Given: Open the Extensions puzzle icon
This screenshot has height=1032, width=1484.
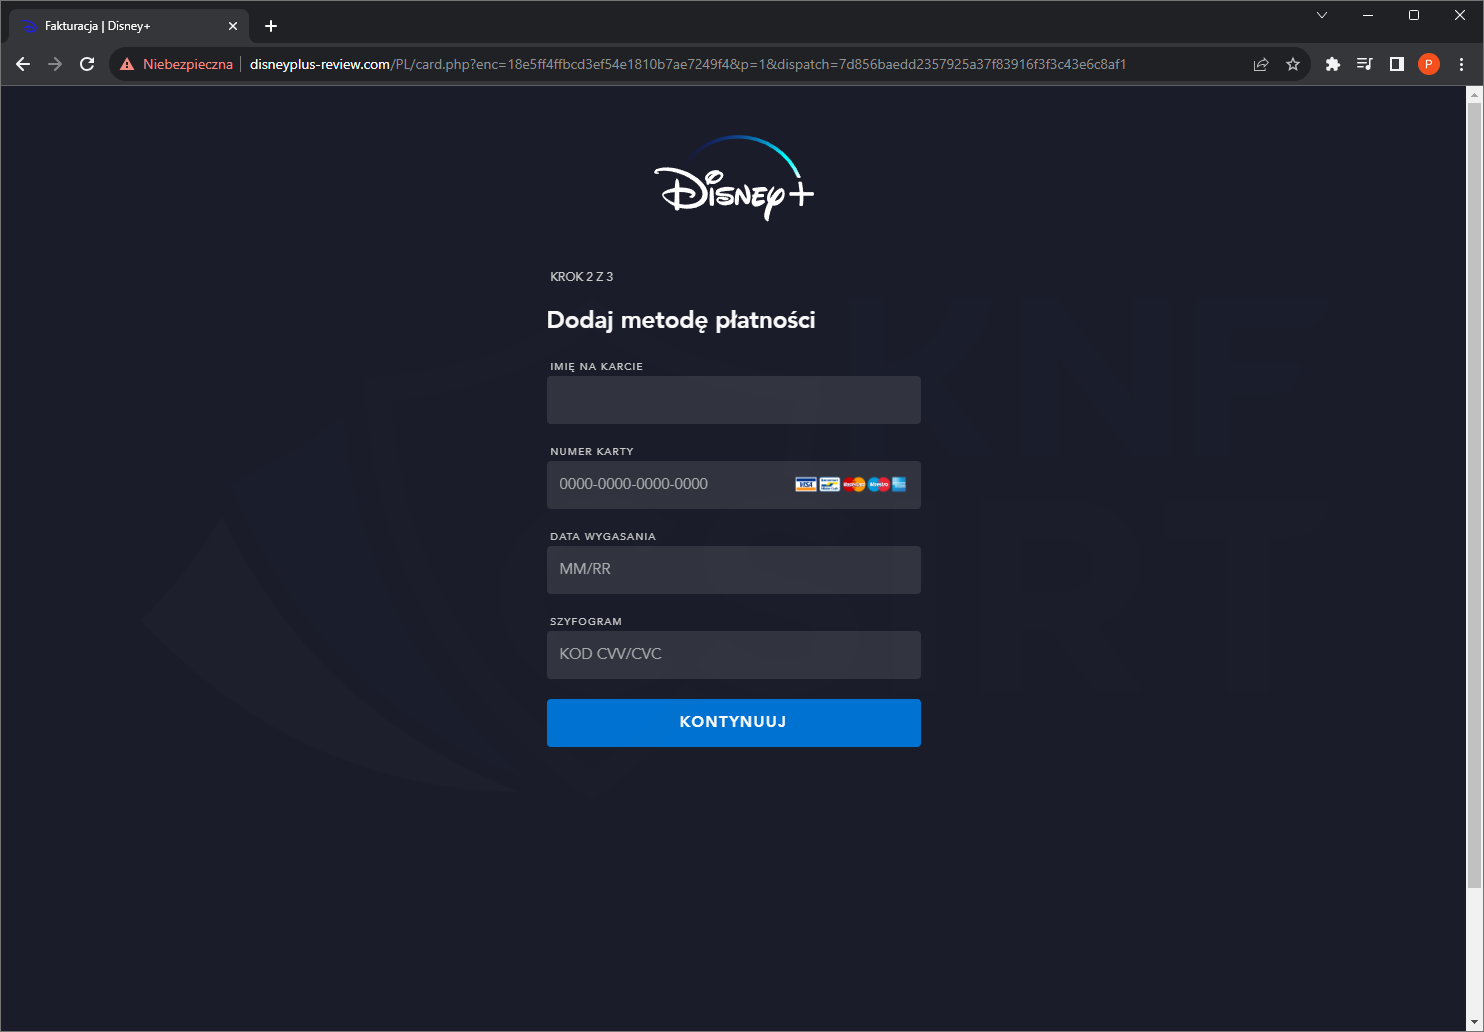Looking at the screenshot, I should [x=1332, y=64].
